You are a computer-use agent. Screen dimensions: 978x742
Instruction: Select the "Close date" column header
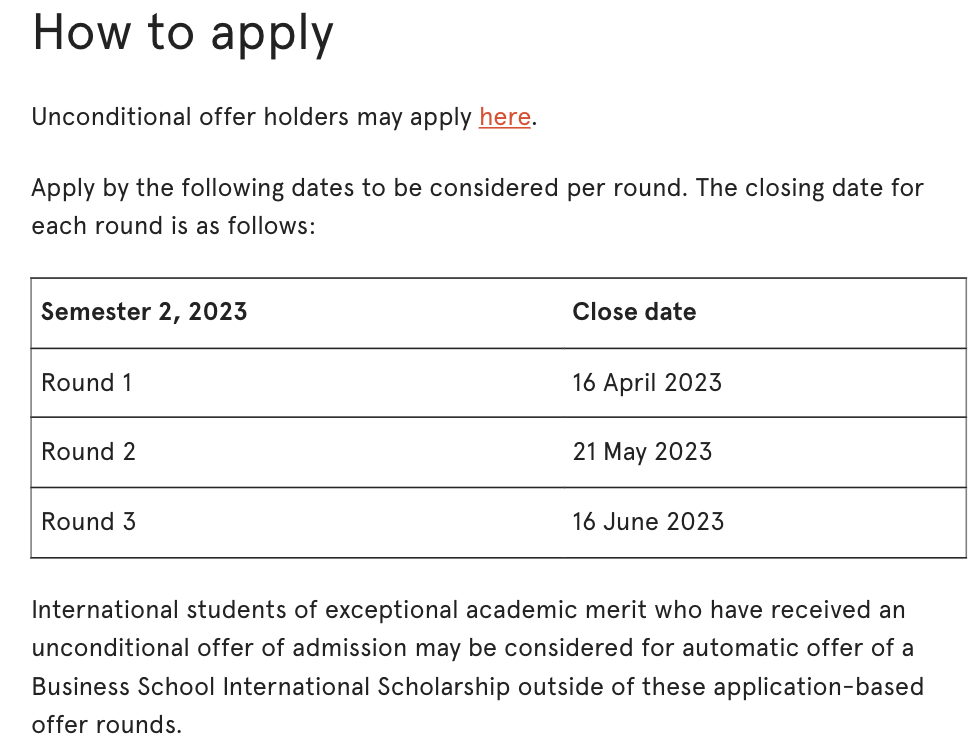pyautogui.click(x=634, y=312)
